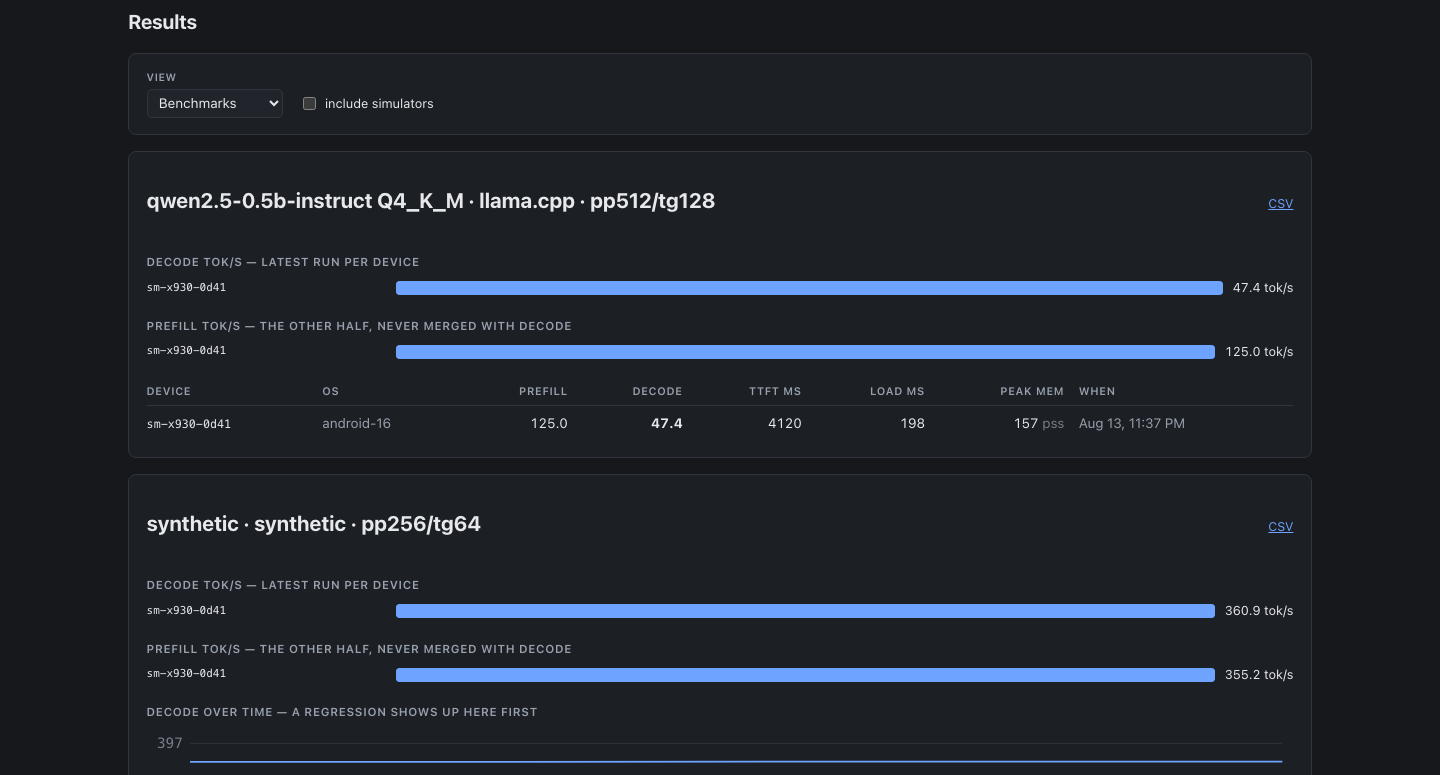Click the 360.9 tok/s decode bar
Viewport: 1440px width, 775px height.
[x=805, y=611]
